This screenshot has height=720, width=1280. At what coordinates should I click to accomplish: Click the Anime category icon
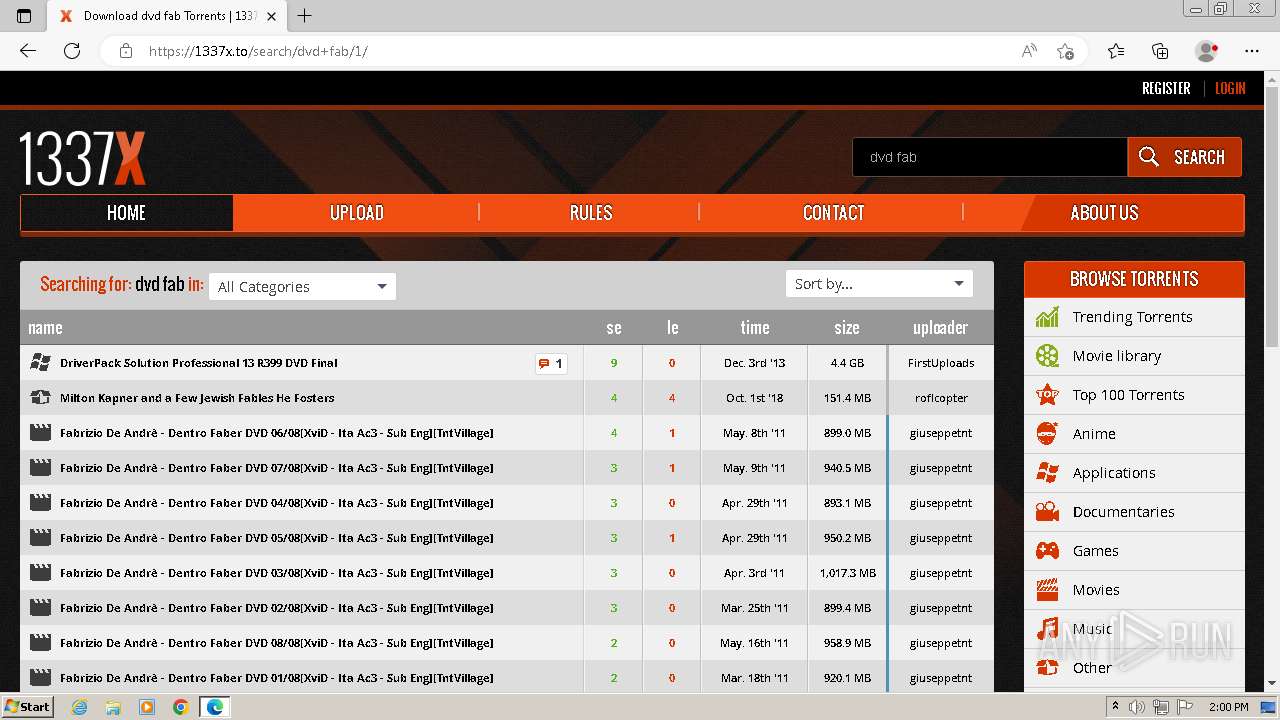[x=1047, y=434]
